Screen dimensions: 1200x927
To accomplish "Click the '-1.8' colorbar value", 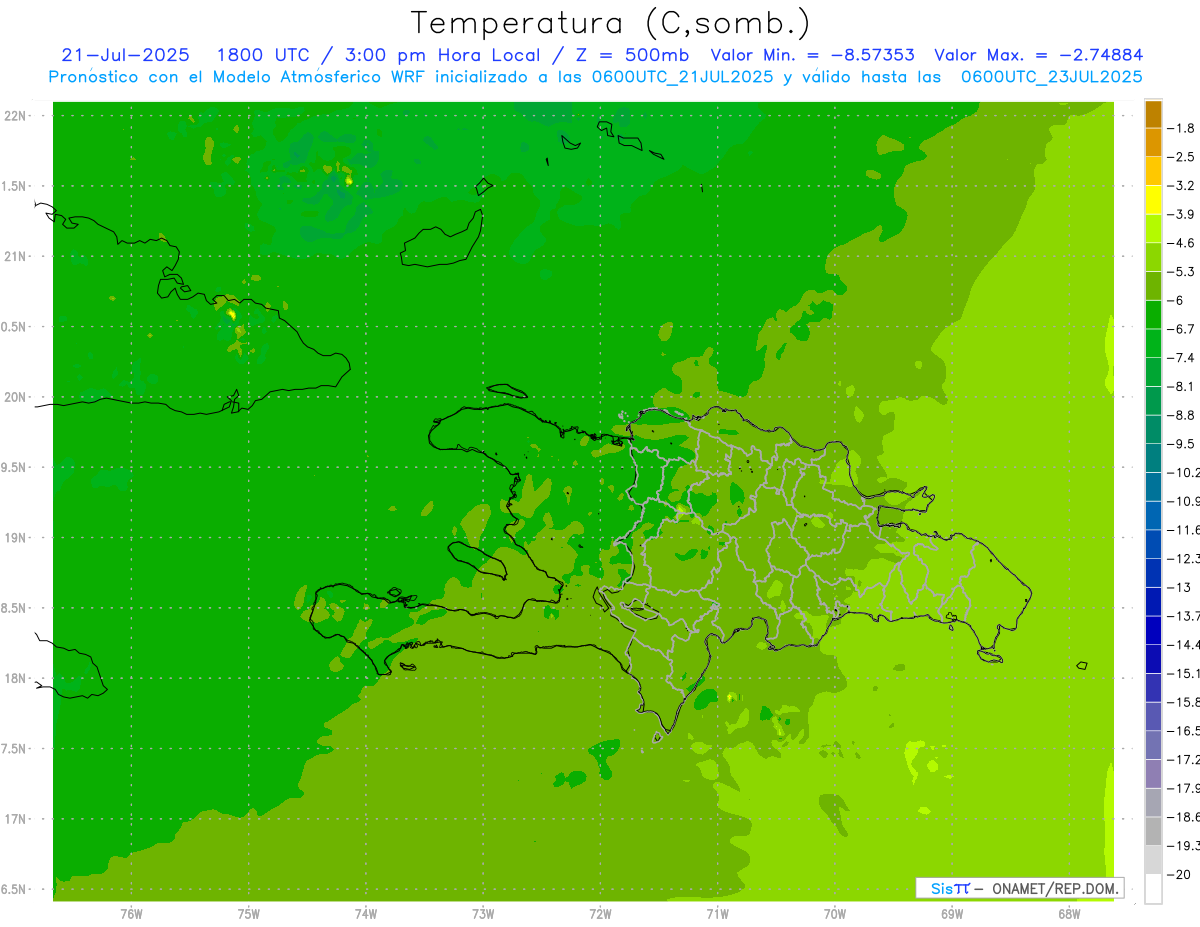I will point(1181,128).
